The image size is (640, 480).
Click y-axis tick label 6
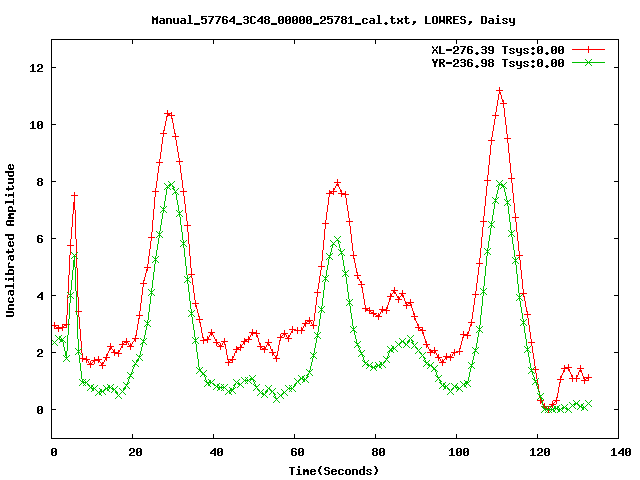pyautogui.click(x=40, y=239)
